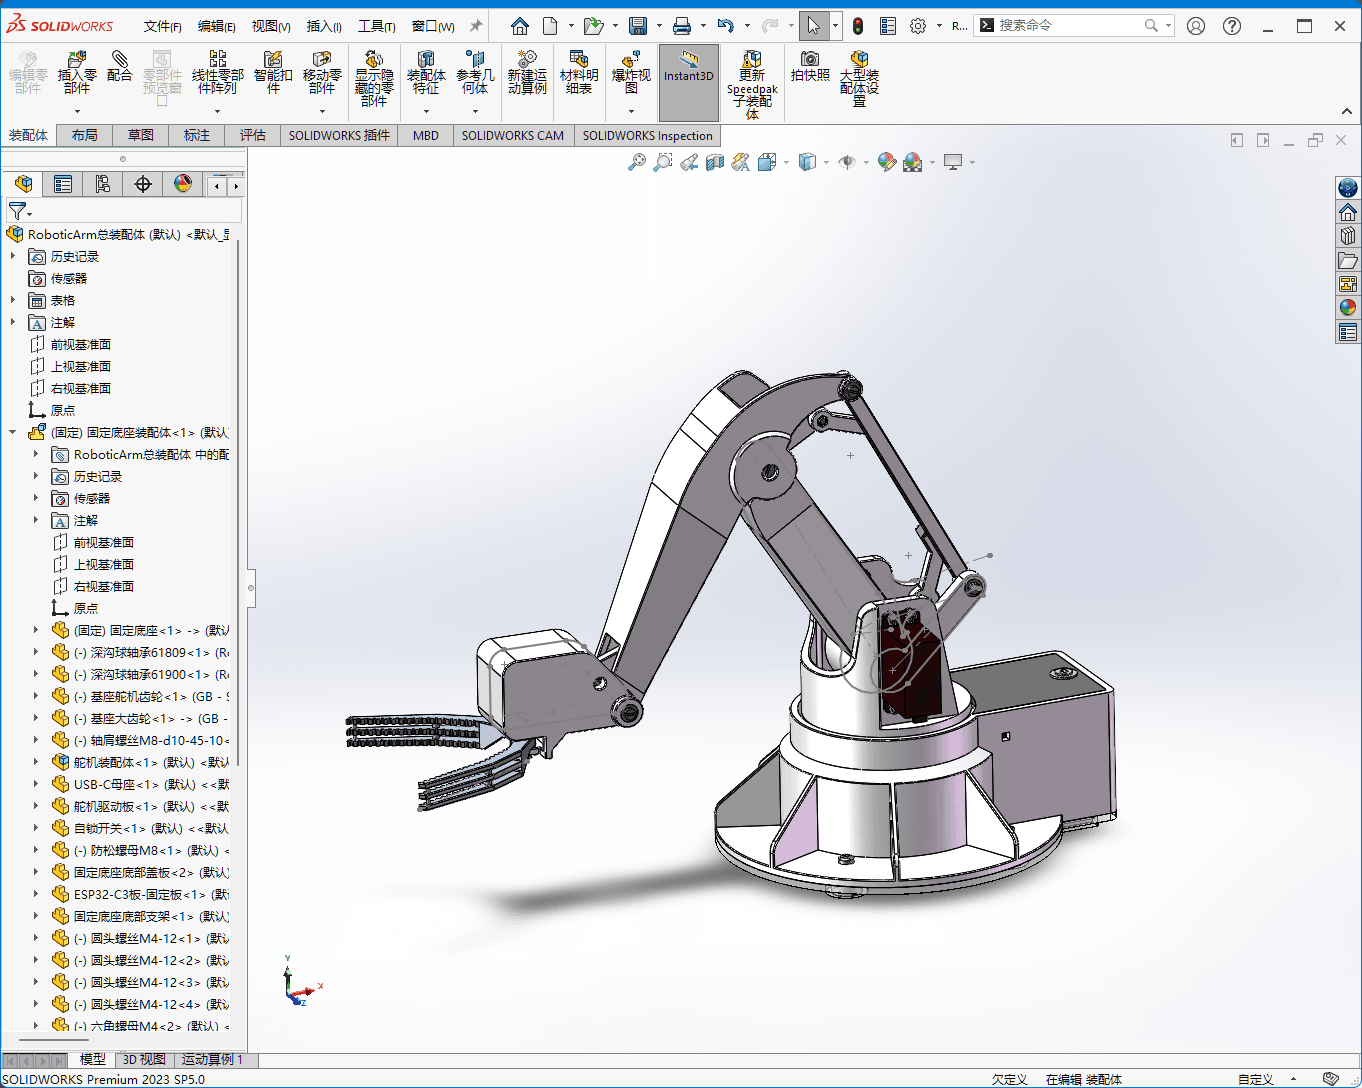Open the DimXpertManager crosshair tab
Image resolution: width=1362 pixels, height=1088 pixels.
point(143,184)
